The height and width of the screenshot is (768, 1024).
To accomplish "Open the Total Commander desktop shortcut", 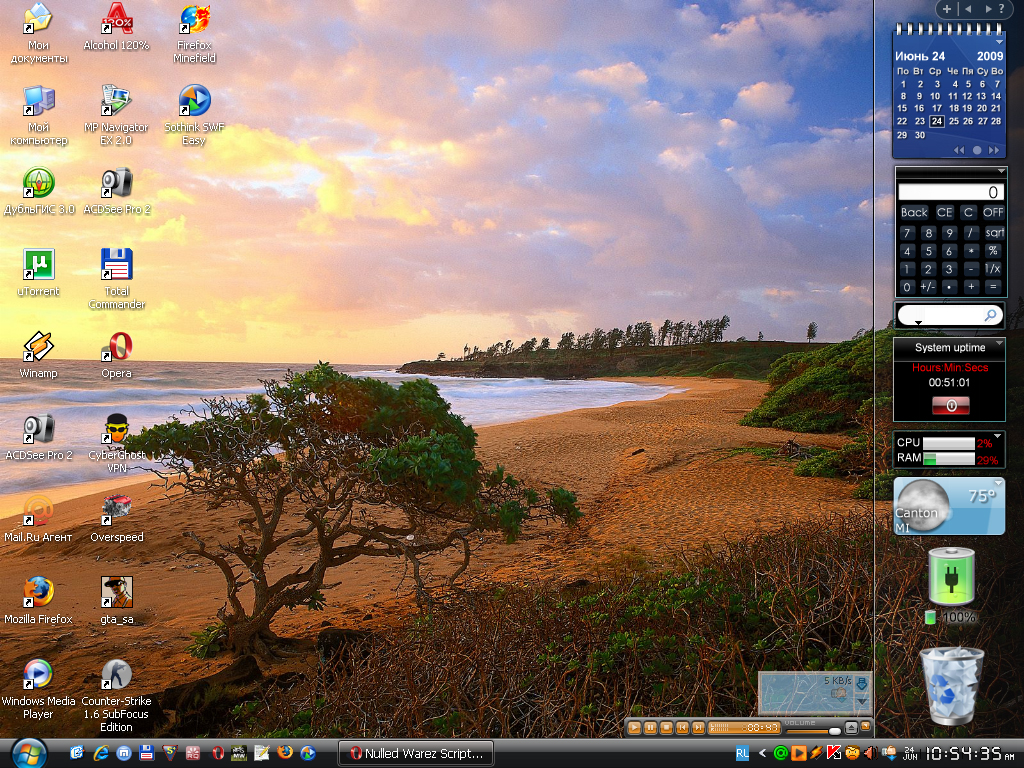I will (117, 265).
